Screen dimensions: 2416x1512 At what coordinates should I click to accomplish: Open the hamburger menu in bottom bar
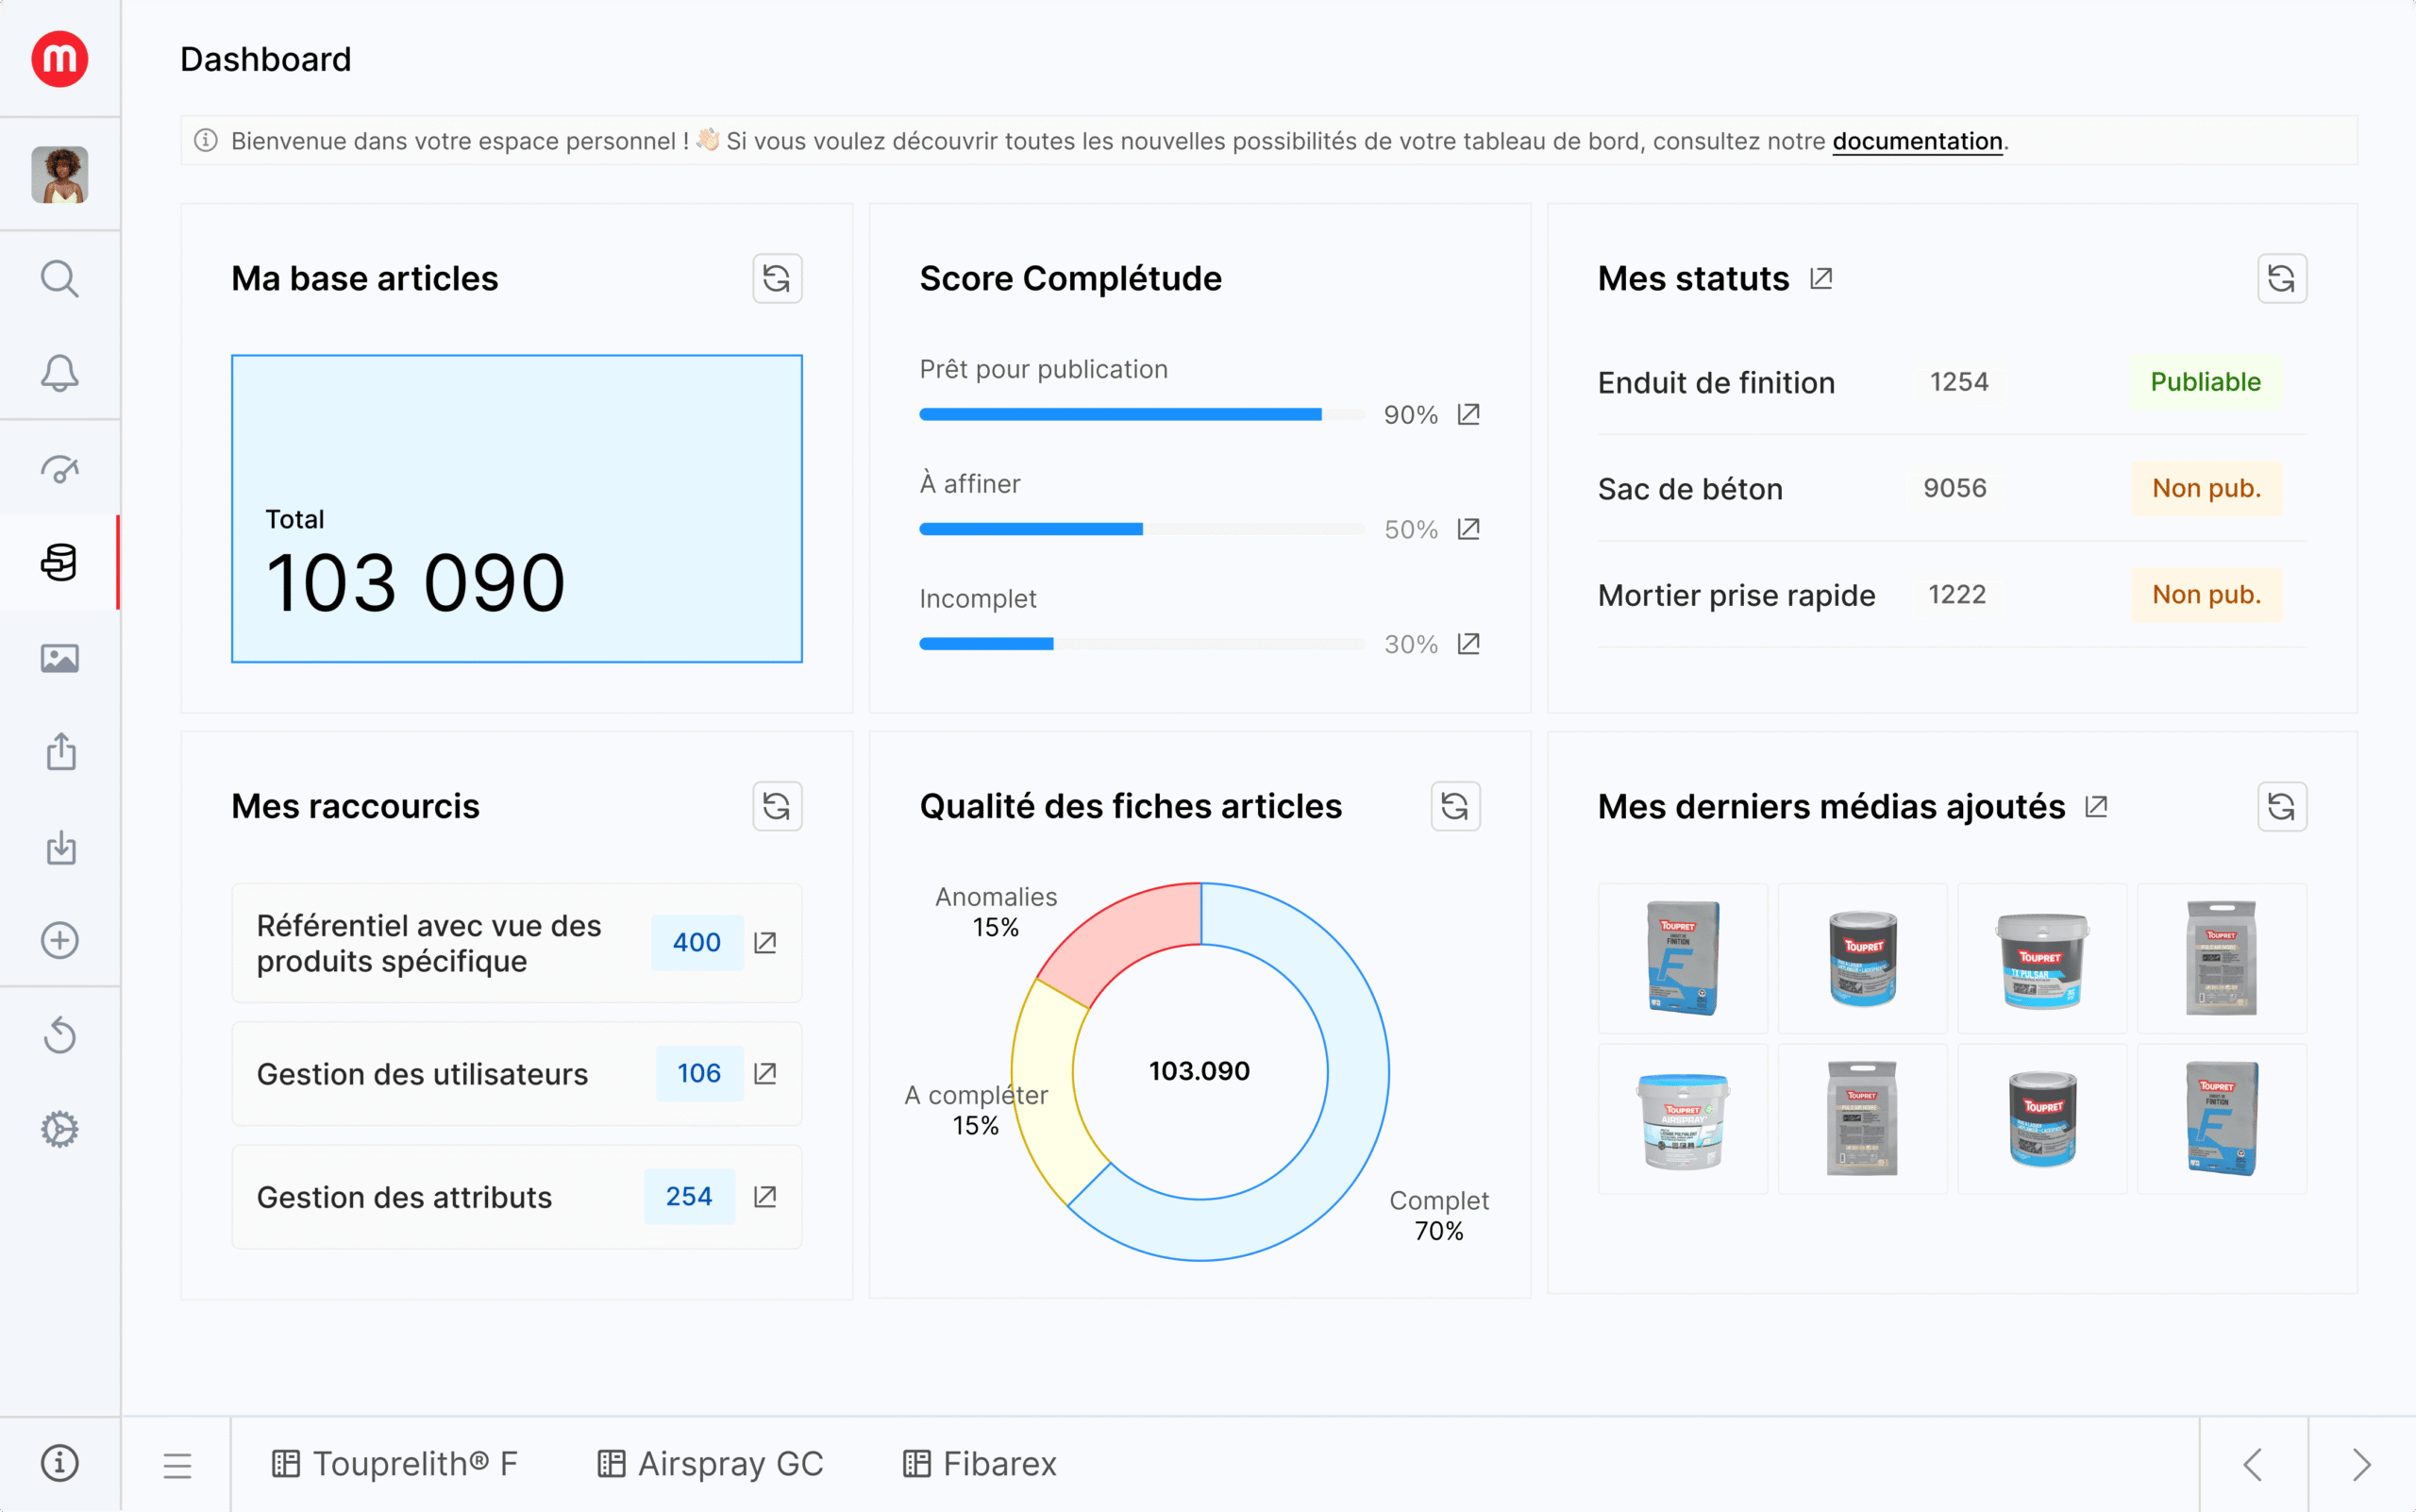tap(177, 1465)
